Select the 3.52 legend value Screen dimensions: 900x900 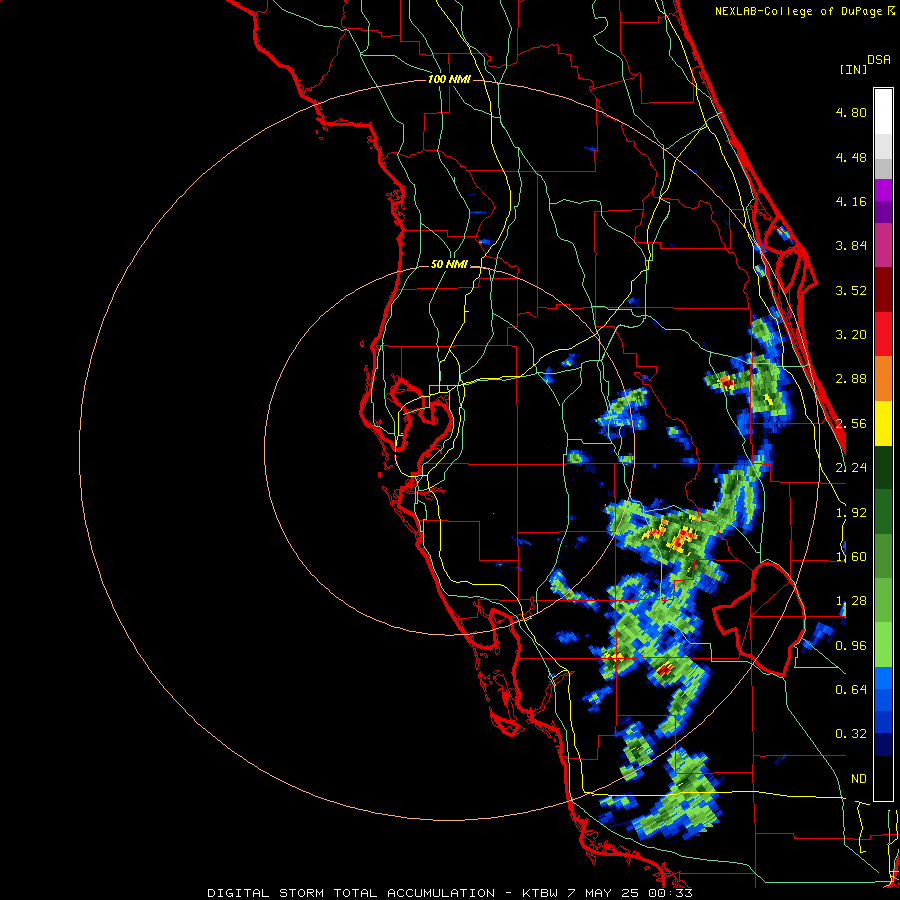(x=851, y=290)
